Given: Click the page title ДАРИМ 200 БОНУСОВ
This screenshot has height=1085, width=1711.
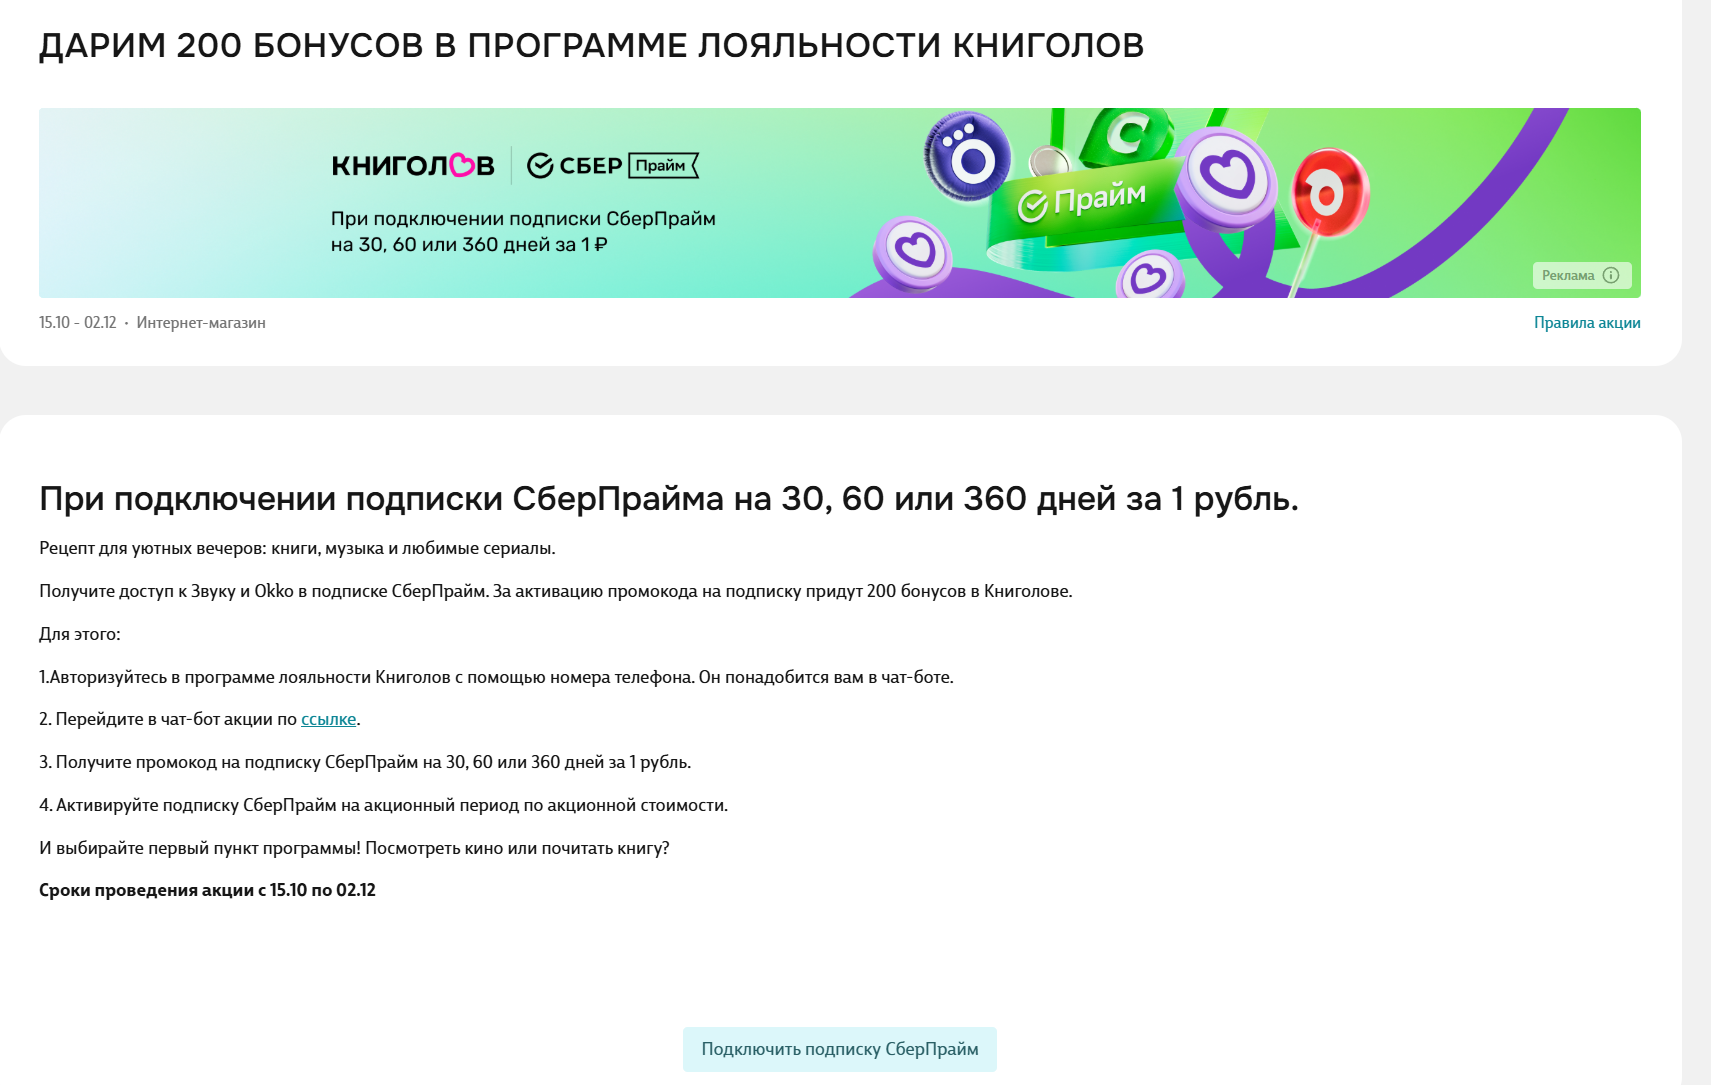Looking at the screenshot, I should point(591,45).
